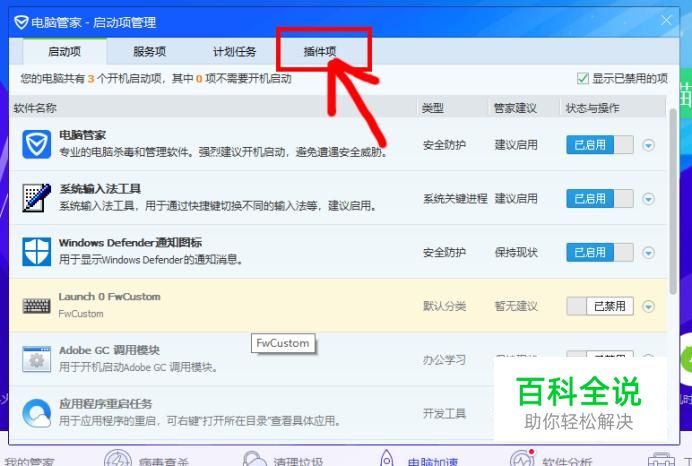The height and width of the screenshot is (466, 692).
Task: Click 默认分类 type in FwCustom row
Action: [x=444, y=306]
